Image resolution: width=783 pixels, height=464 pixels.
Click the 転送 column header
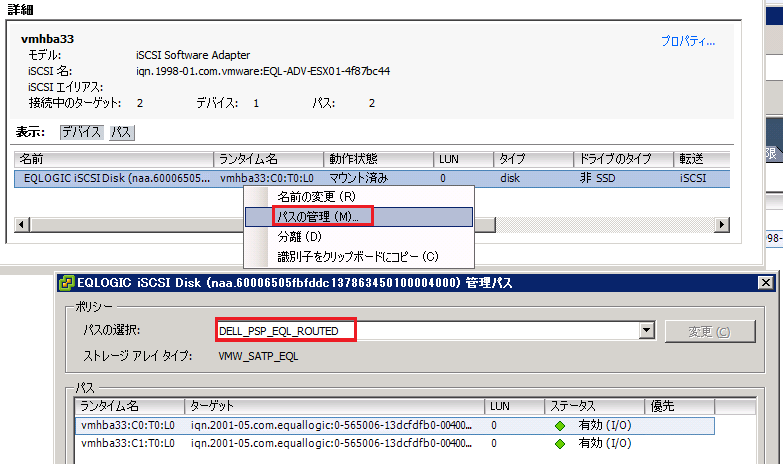pos(702,159)
